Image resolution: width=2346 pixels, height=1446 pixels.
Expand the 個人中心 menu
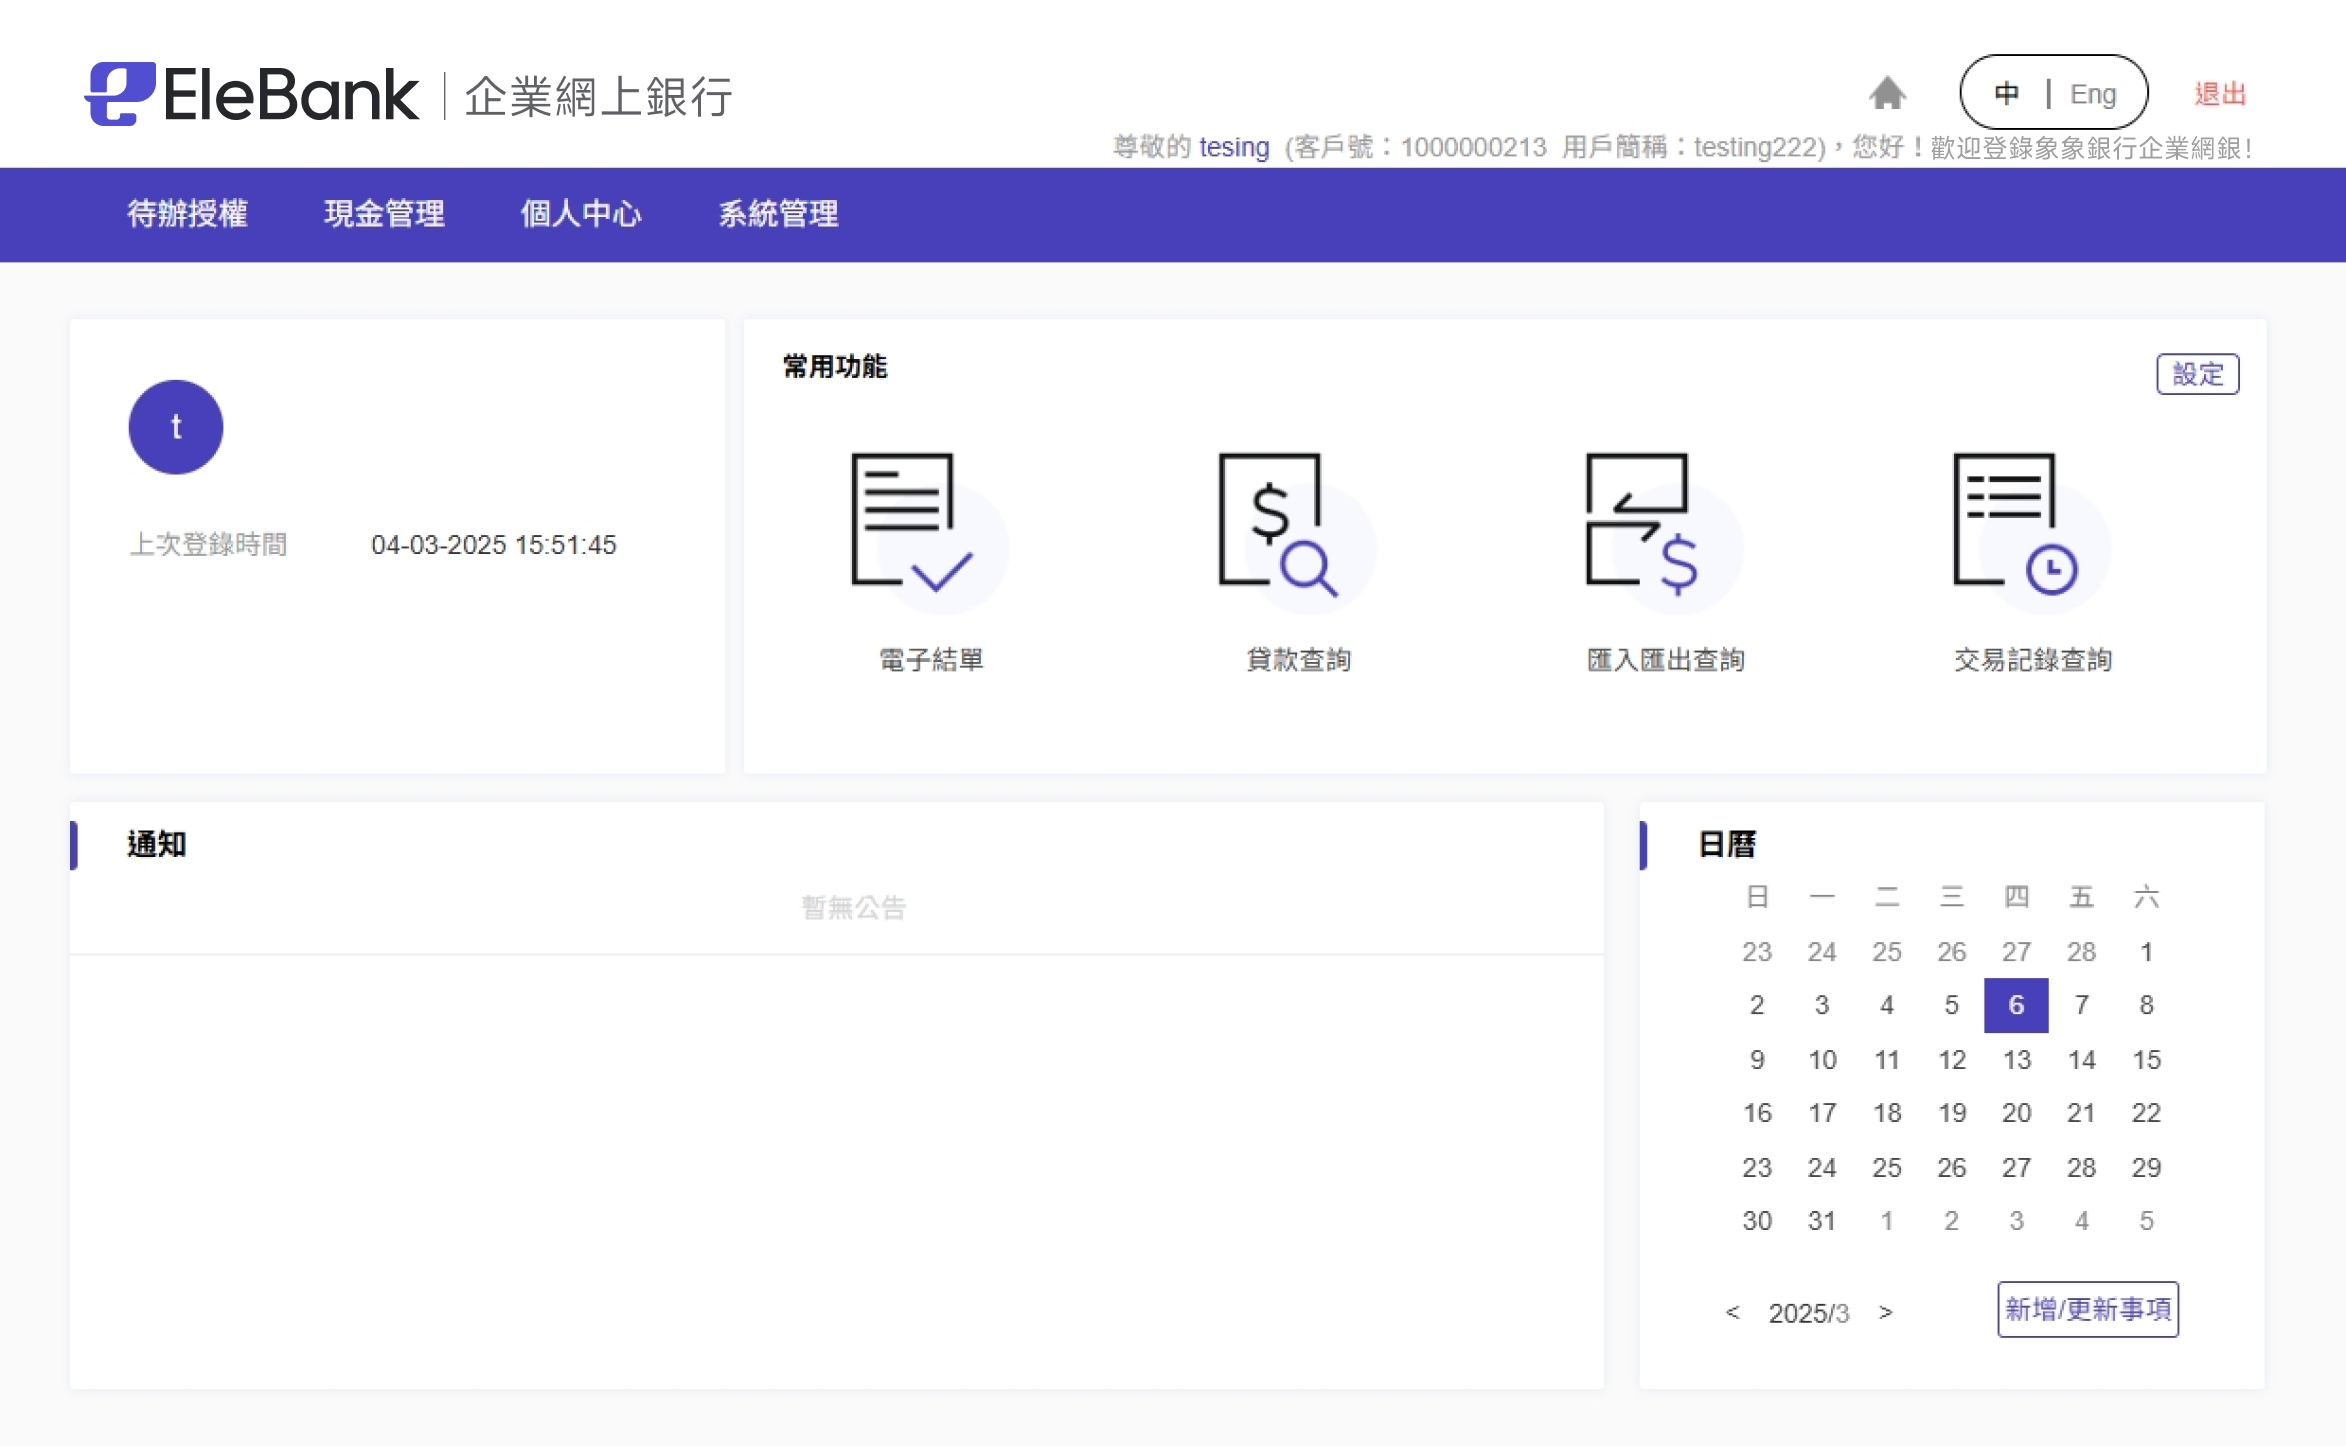click(580, 214)
